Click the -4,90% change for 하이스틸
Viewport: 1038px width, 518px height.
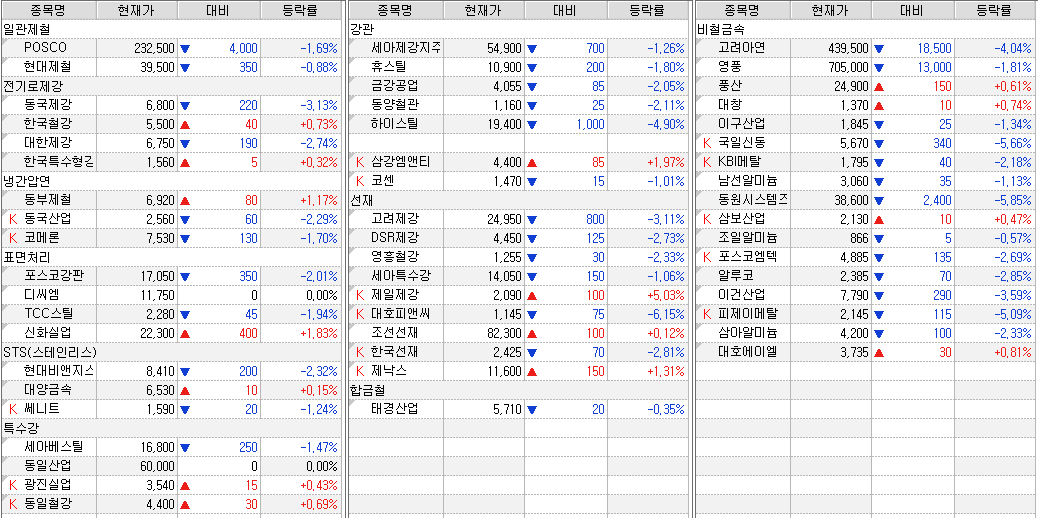(667, 125)
